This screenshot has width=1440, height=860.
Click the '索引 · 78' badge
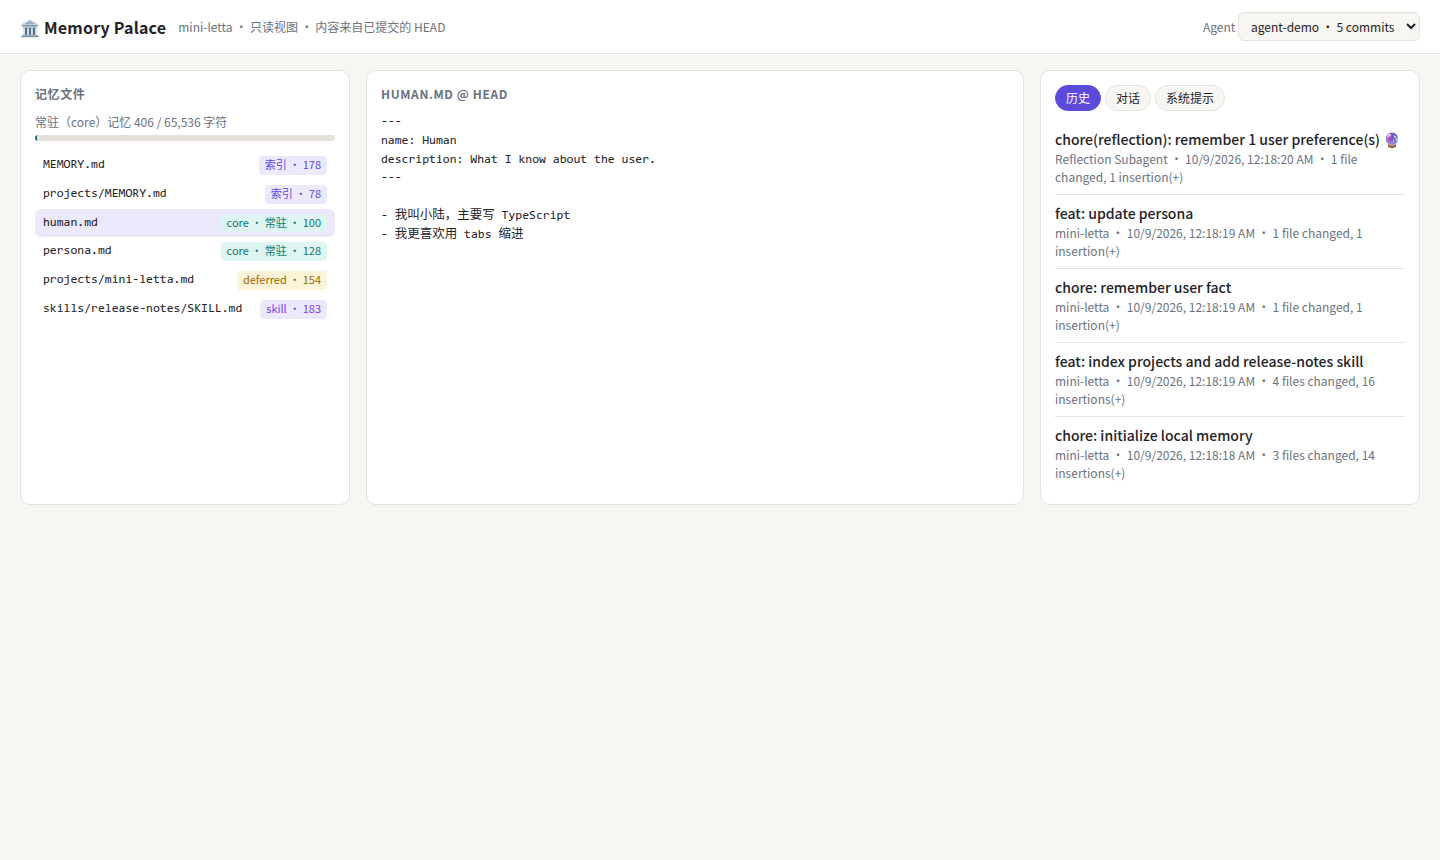click(x=296, y=194)
